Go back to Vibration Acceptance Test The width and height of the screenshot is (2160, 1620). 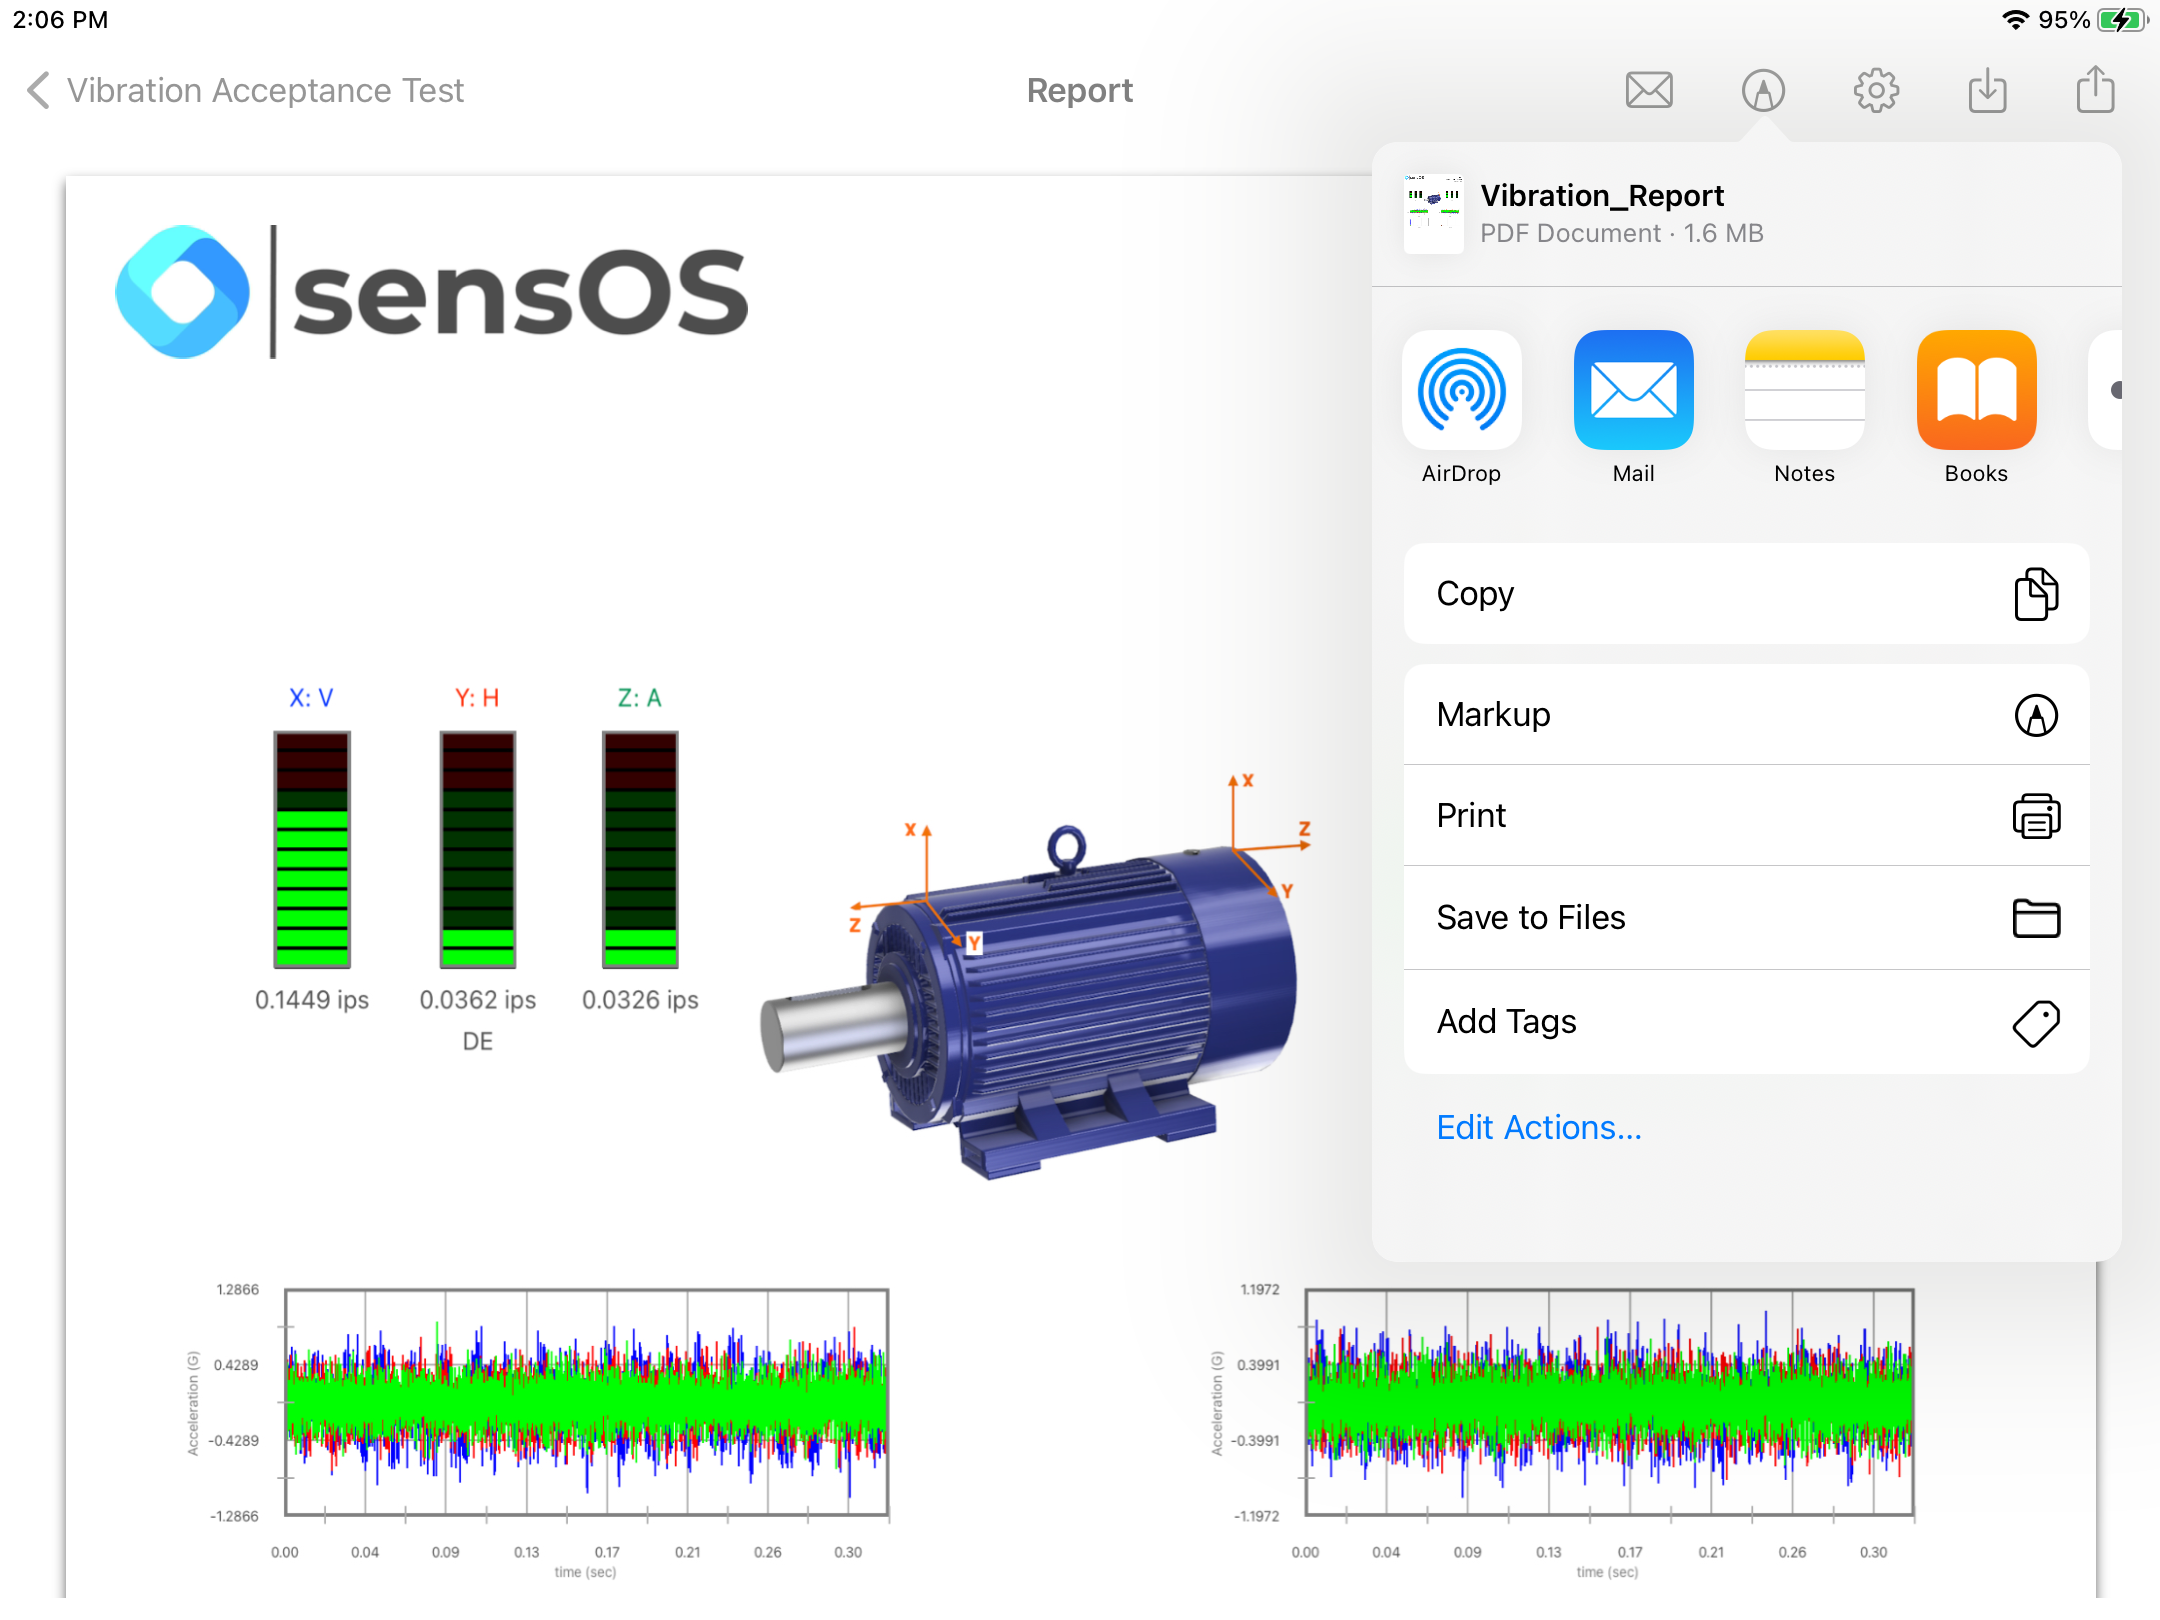point(245,91)
